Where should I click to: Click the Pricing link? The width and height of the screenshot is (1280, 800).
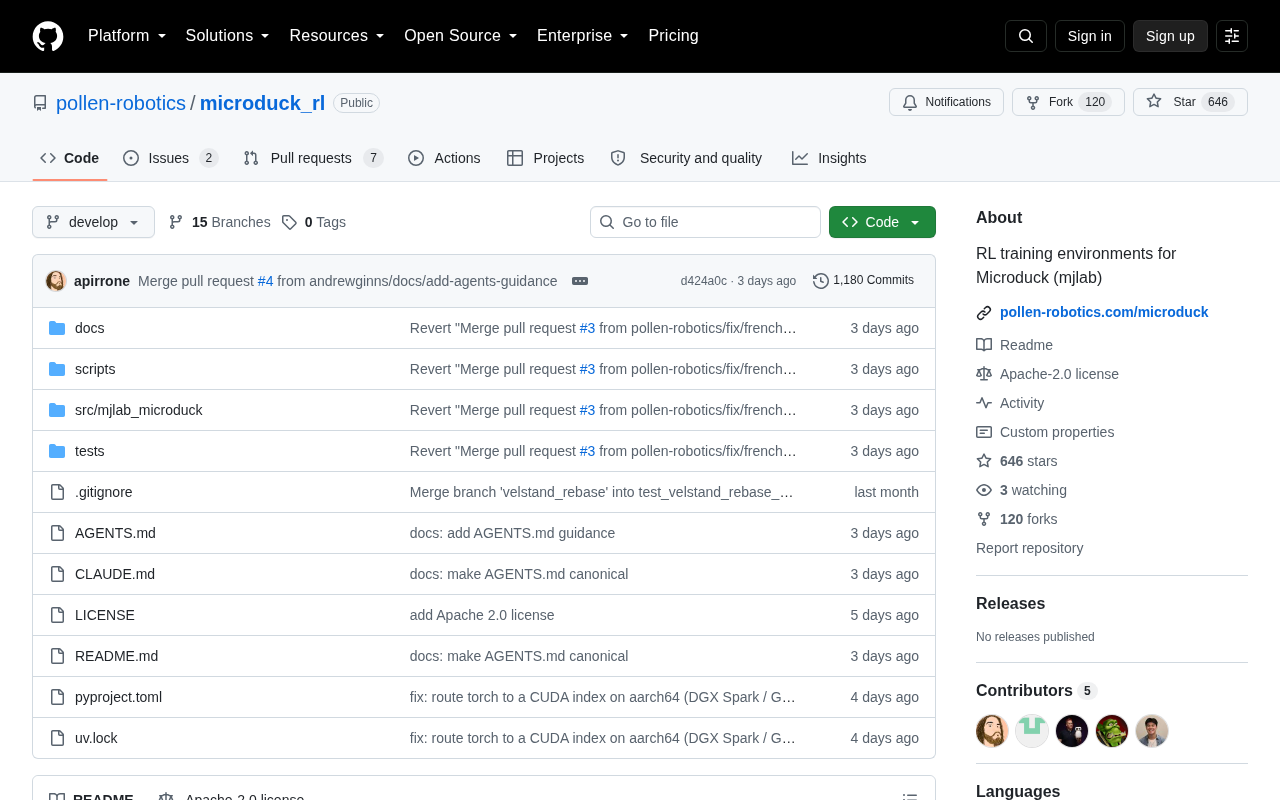click(673, 36)
